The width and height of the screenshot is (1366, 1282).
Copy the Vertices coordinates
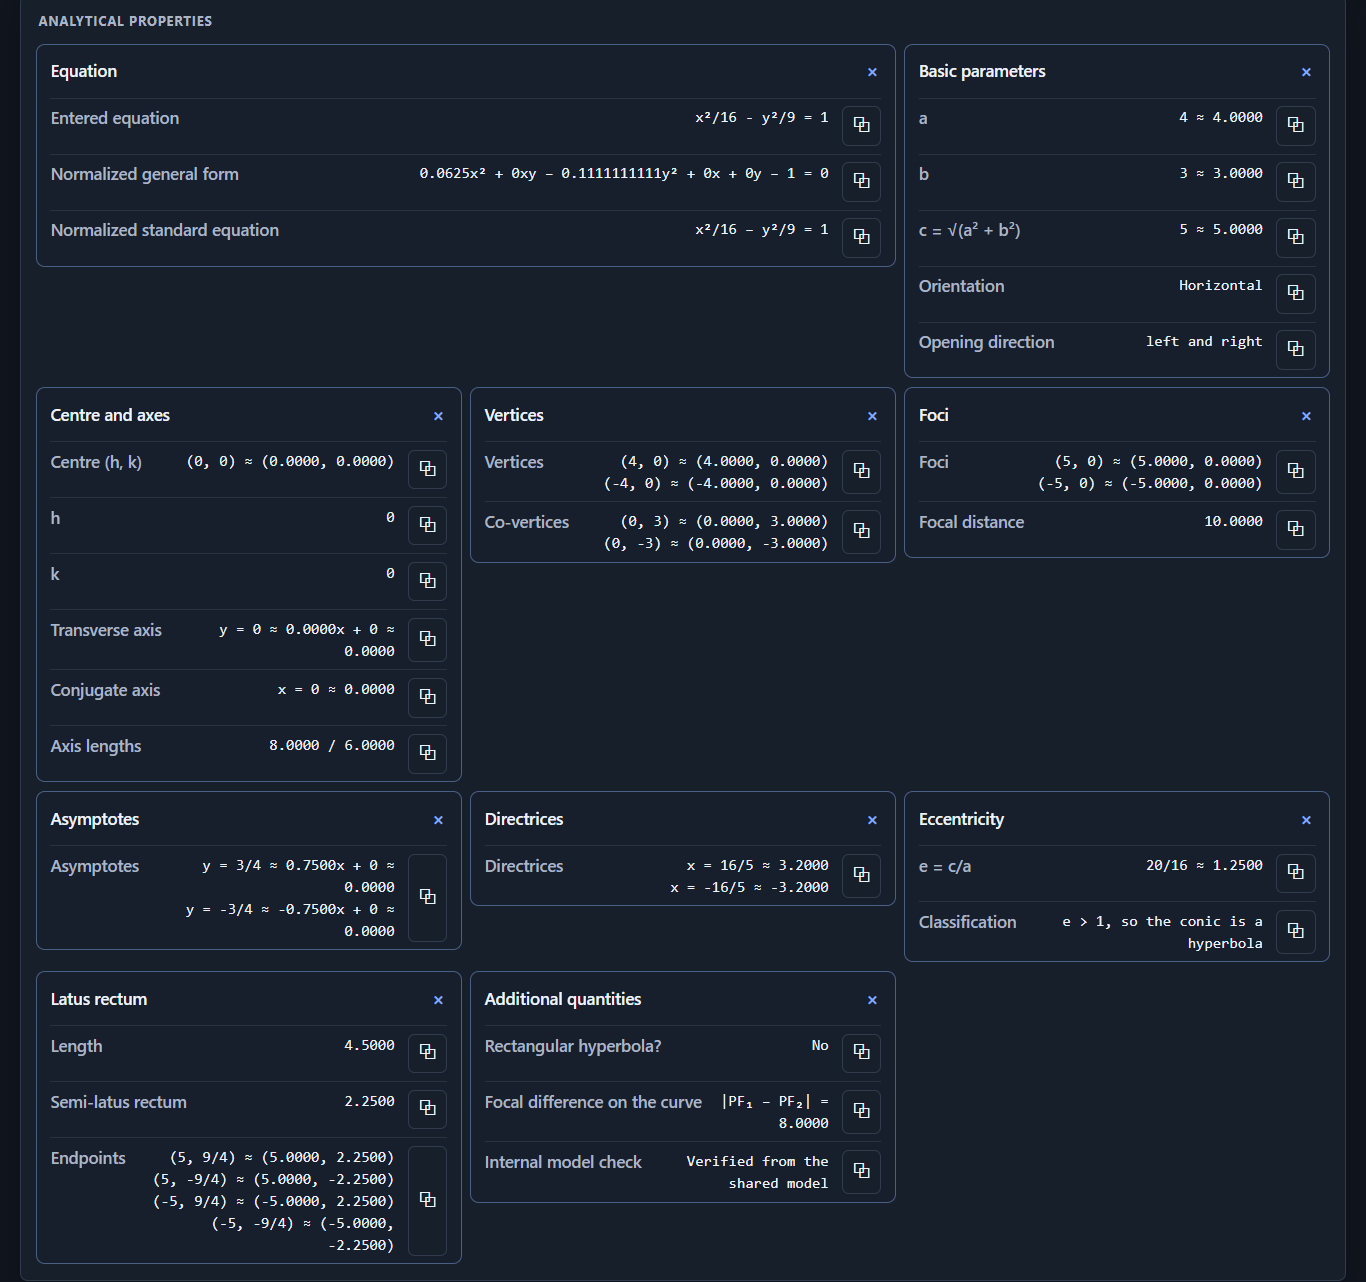coord(861,472)
